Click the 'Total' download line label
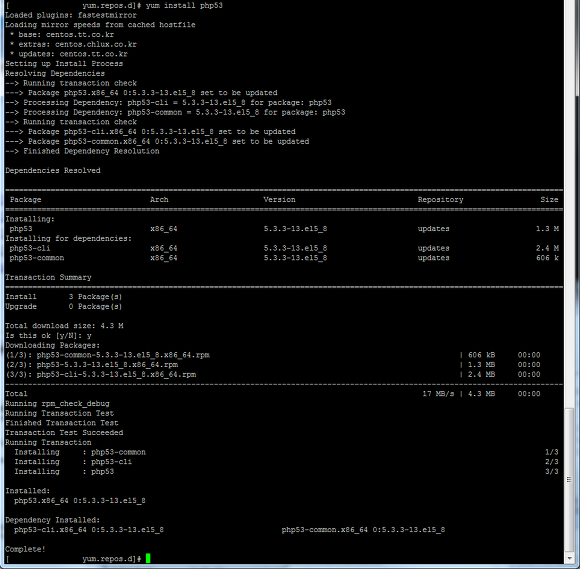This screenshot has height=569, width=580. 16,394
